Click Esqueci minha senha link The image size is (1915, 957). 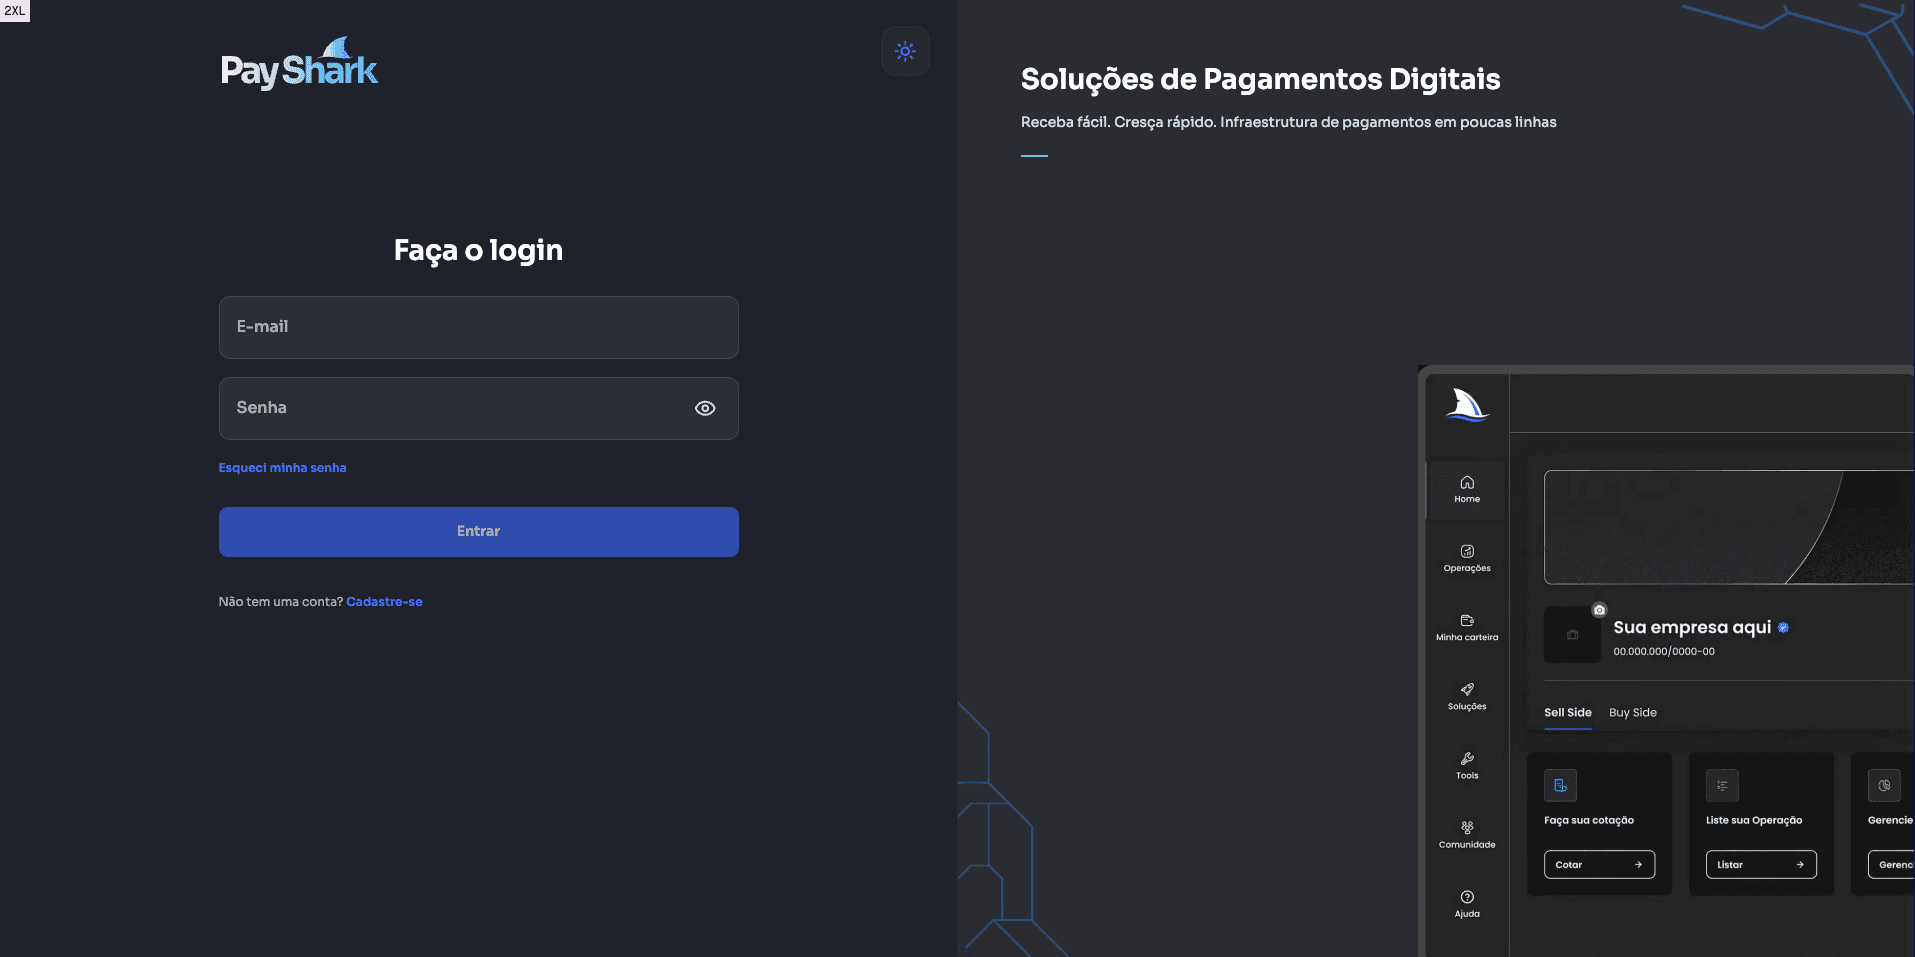(282, 467)
